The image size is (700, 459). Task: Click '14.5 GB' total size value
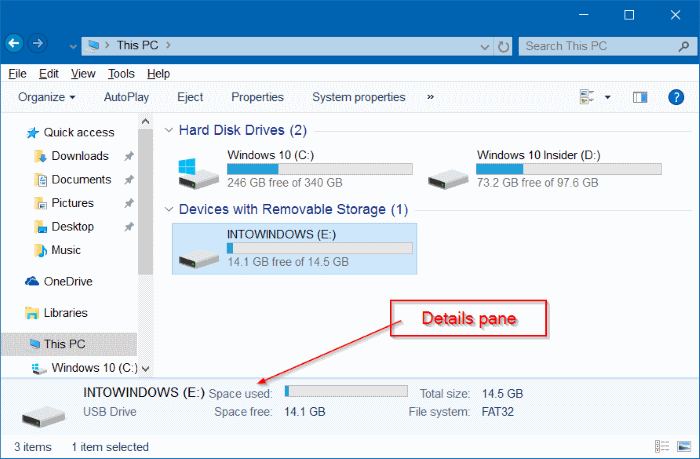click(502, 394)
